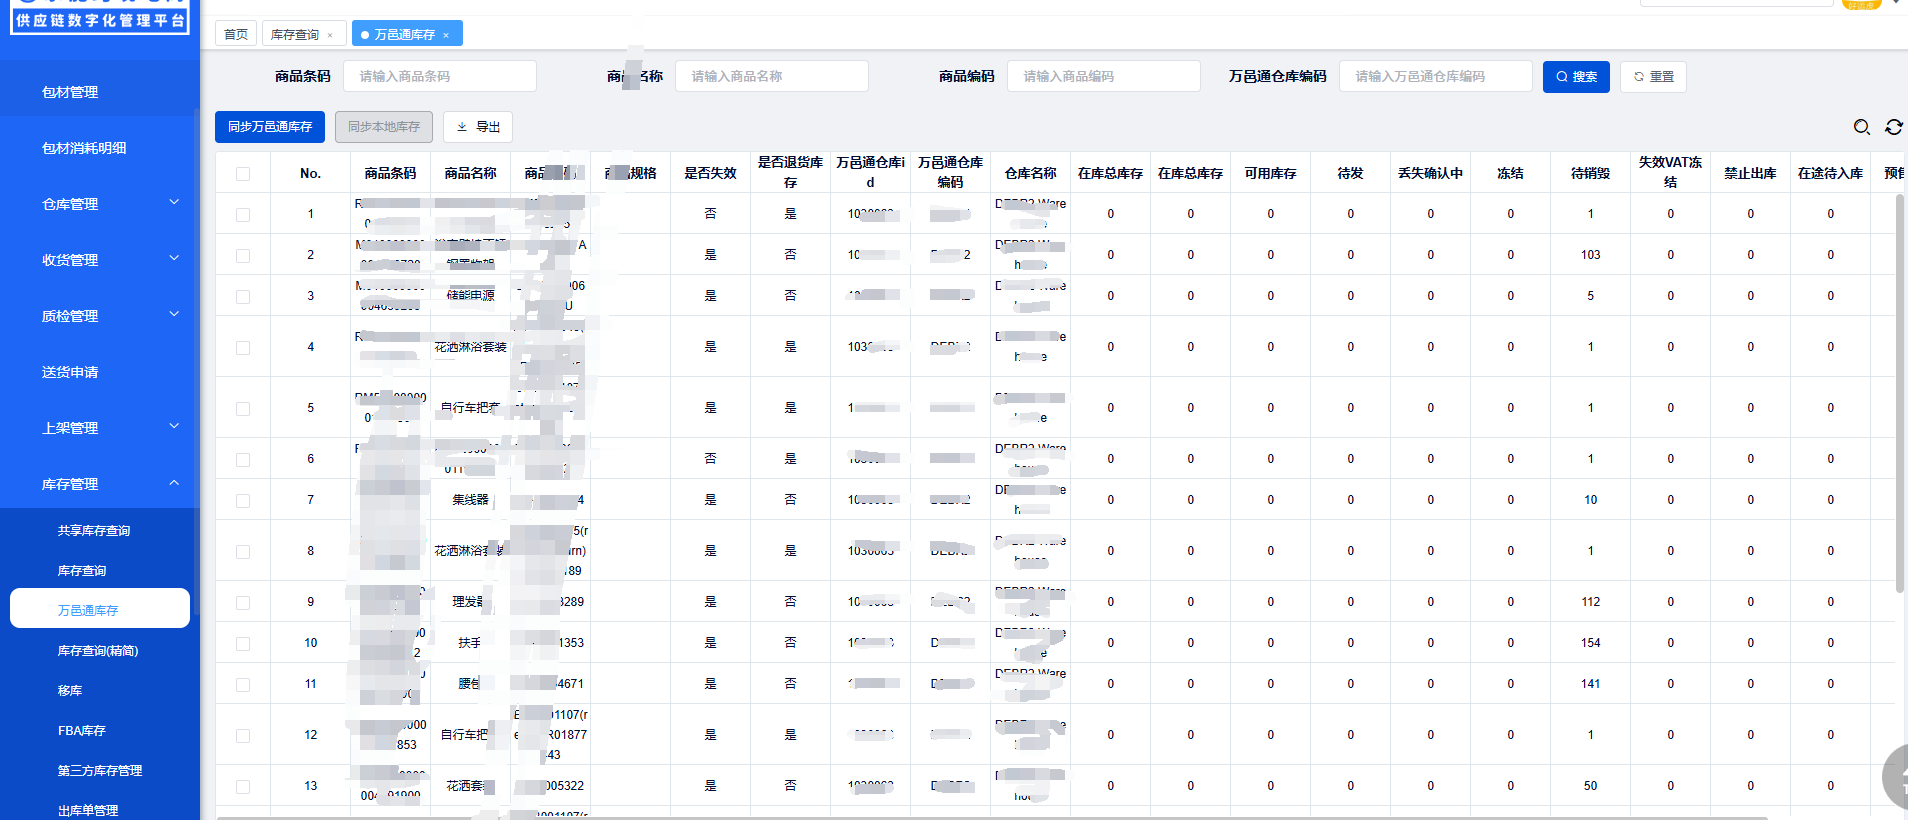Open 共享库存查询 in the sidebar
This screenshot has height=820, width=1908.
click(x=94, y=531)
